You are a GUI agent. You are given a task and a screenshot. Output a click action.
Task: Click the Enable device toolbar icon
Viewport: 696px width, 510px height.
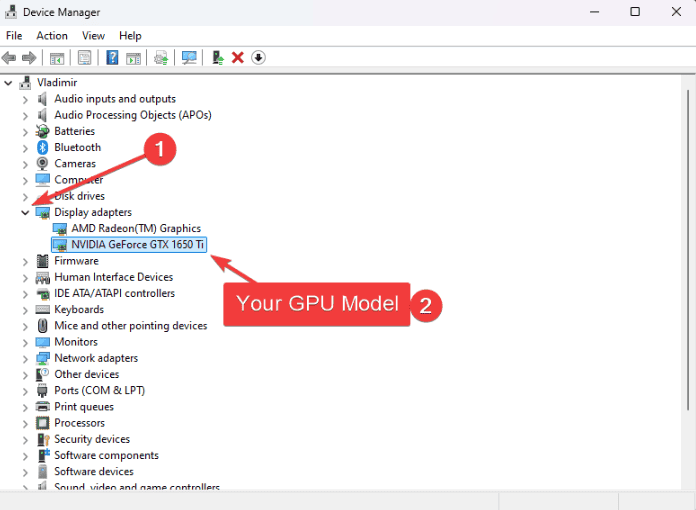218,58
